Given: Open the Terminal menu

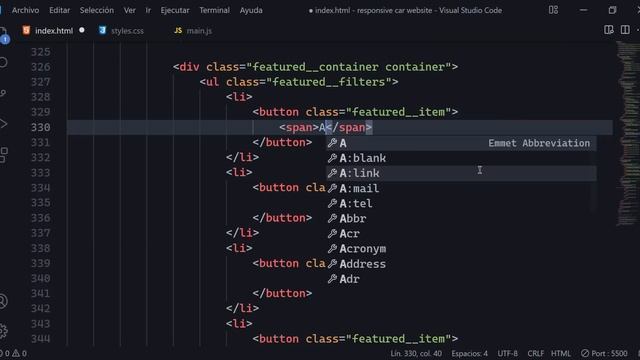Looking at the screenshot, I should (x=214, y=10).
